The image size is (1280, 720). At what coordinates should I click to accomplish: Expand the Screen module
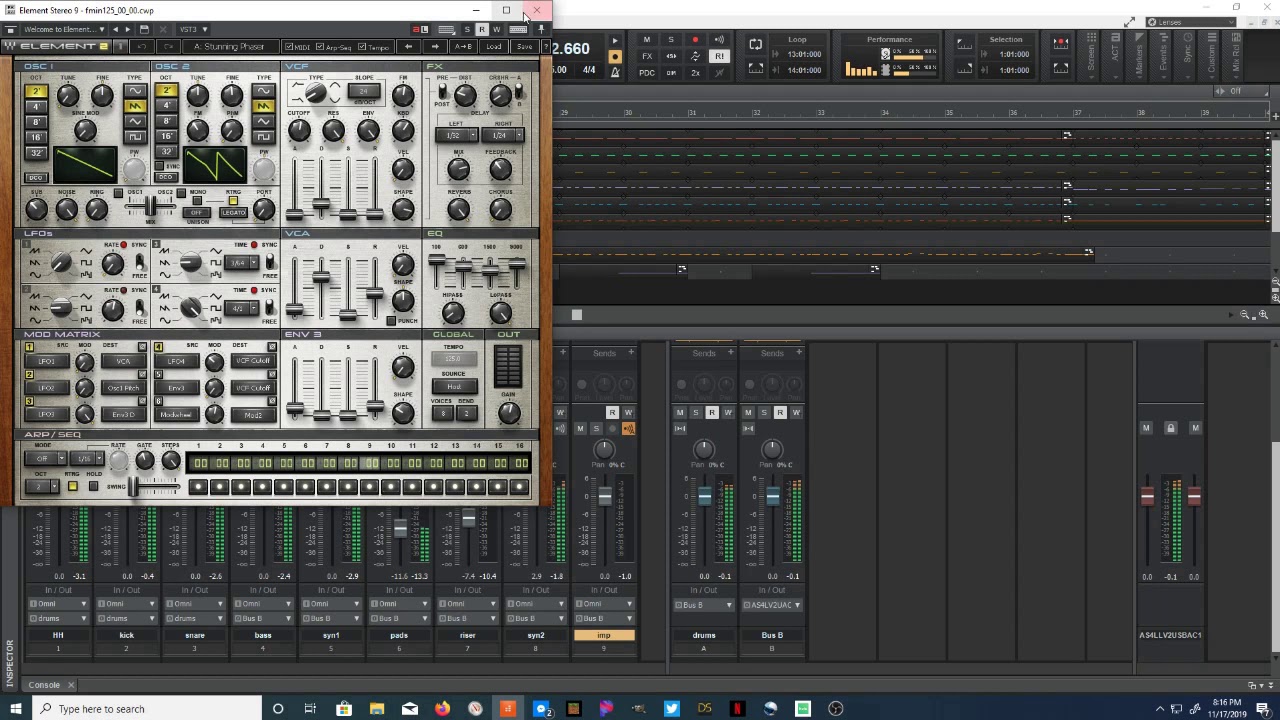(x=1091, y=56)
